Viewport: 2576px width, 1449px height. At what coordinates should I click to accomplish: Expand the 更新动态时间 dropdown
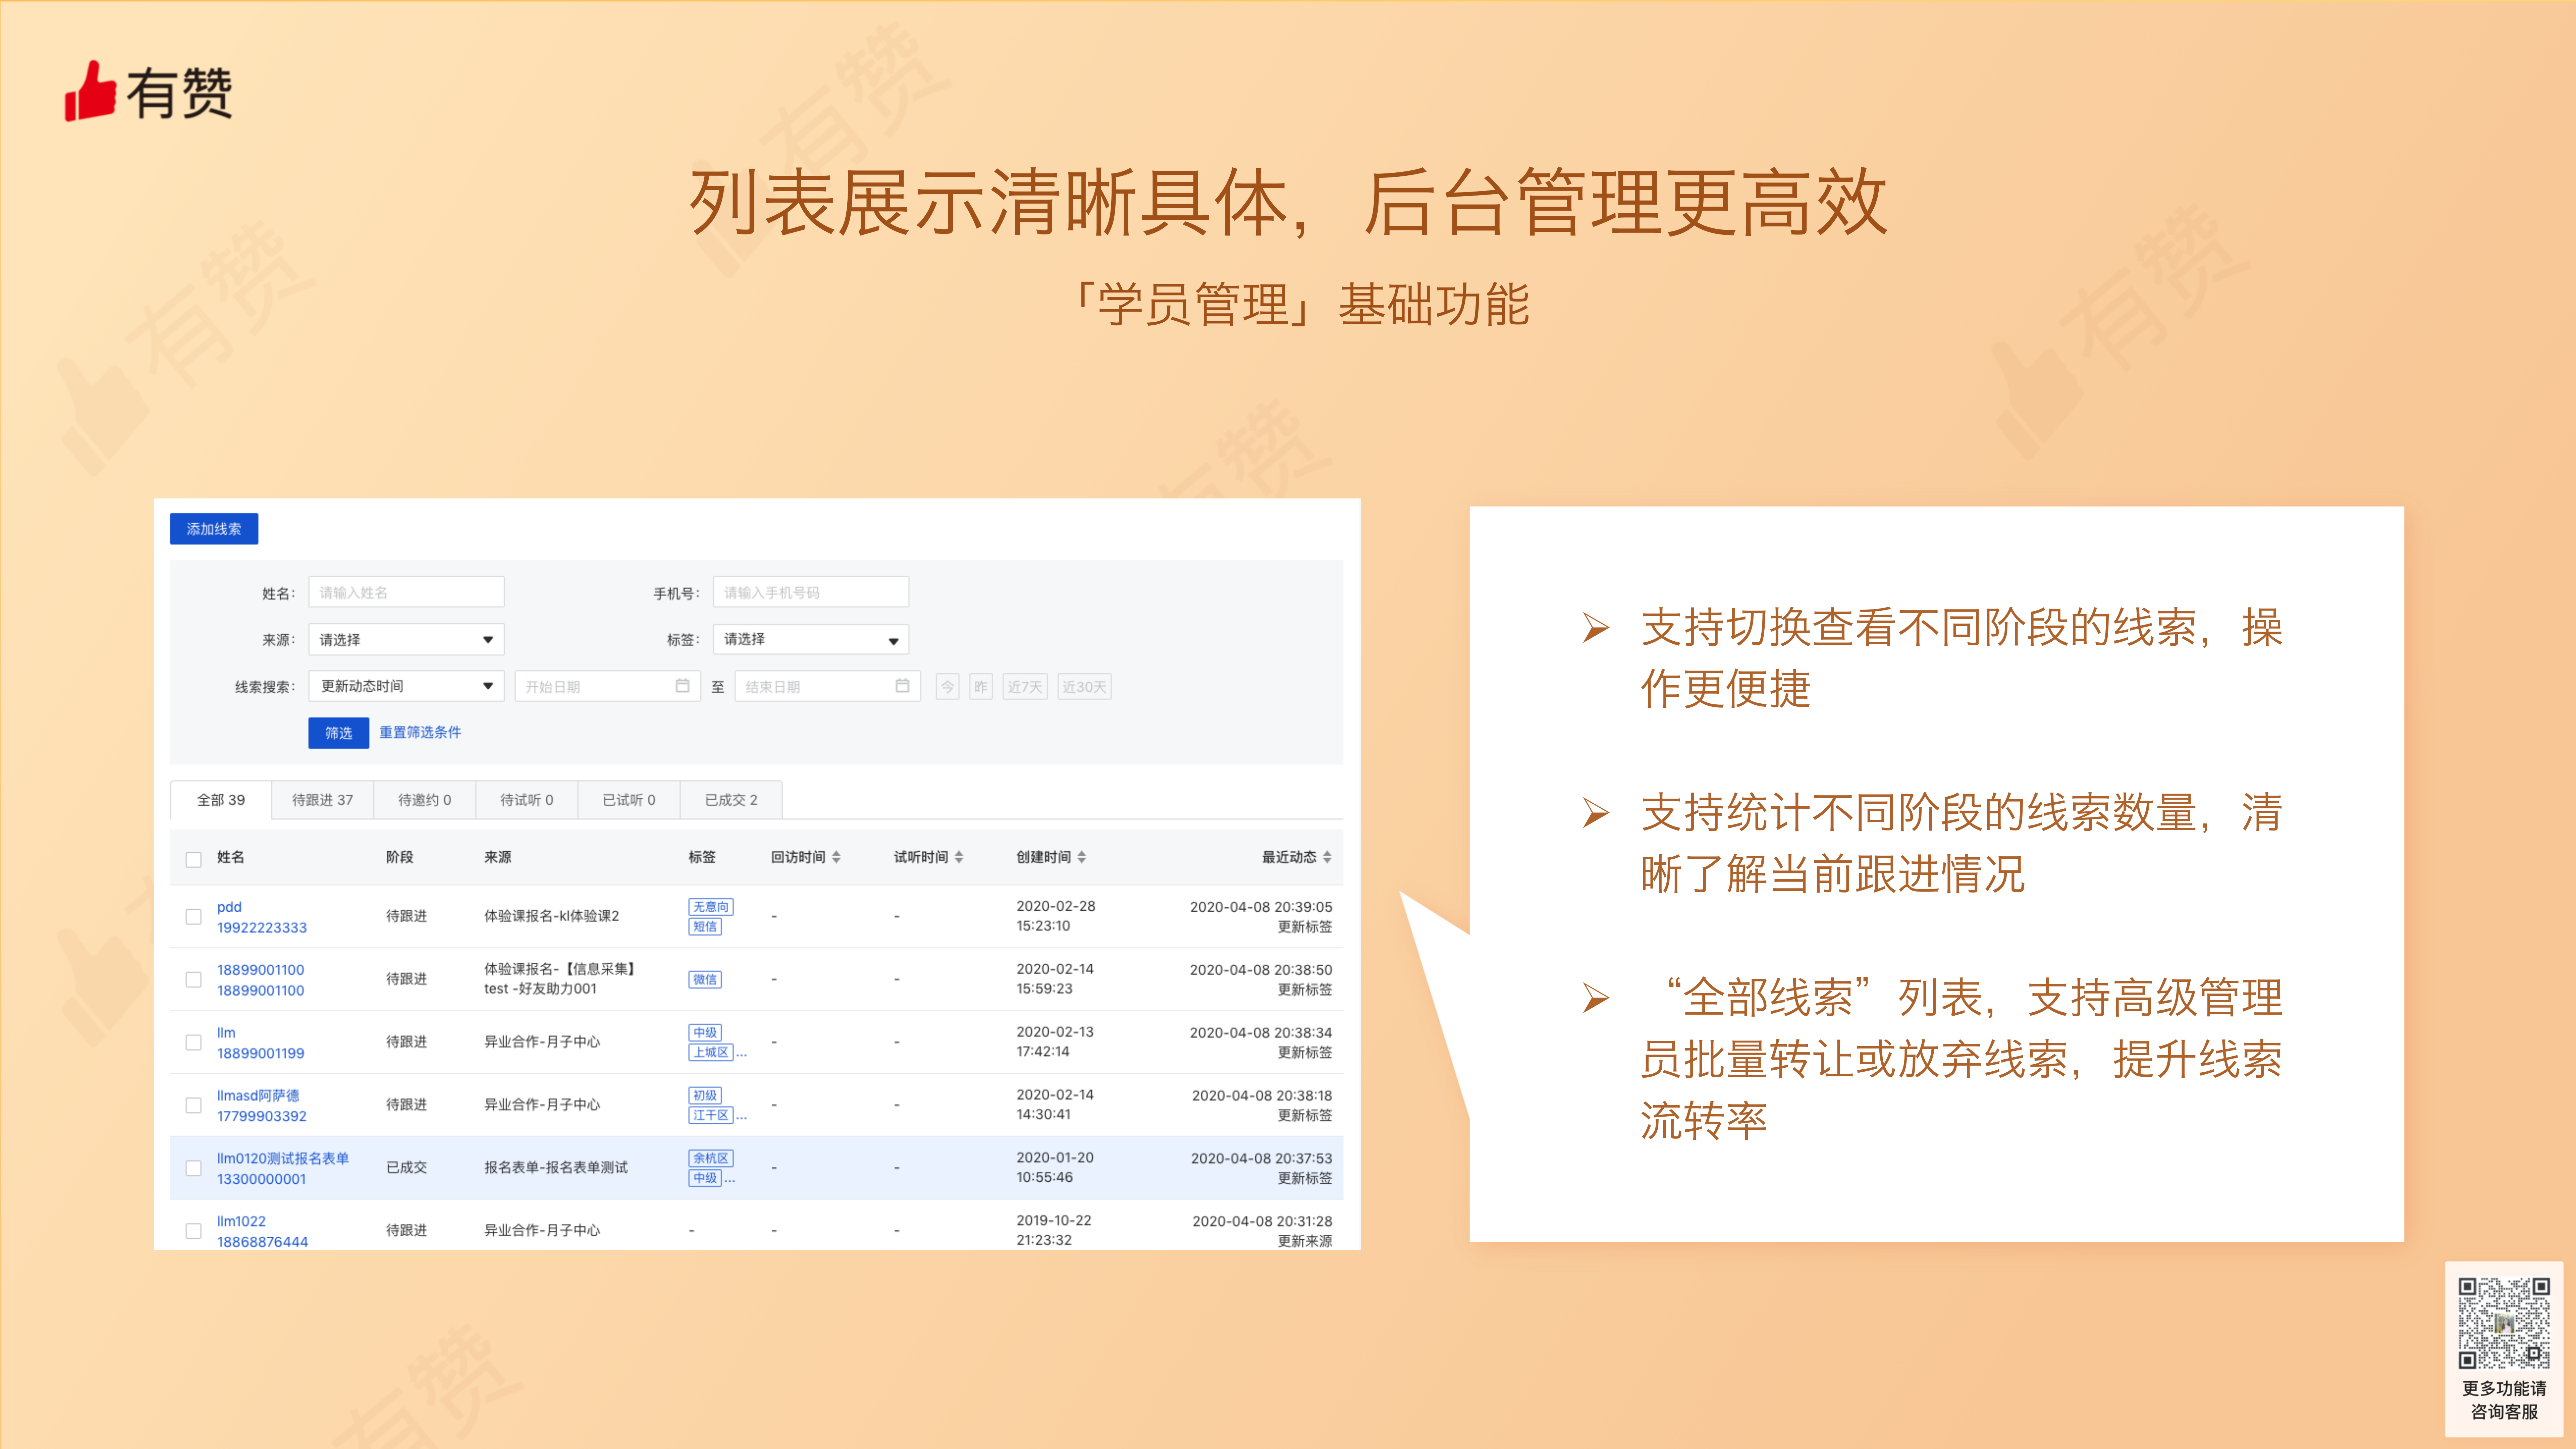406,686
